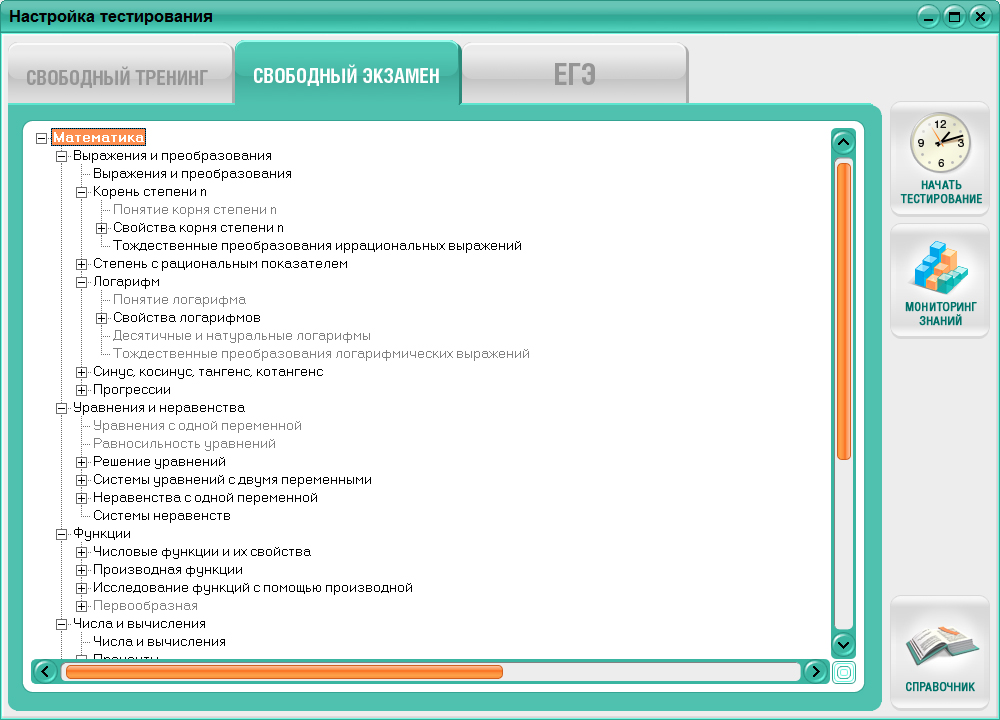This screenshot has height=720, width=1000.
Task: Select Уравнения и неравенства tree item
Action: coord(159,408)
